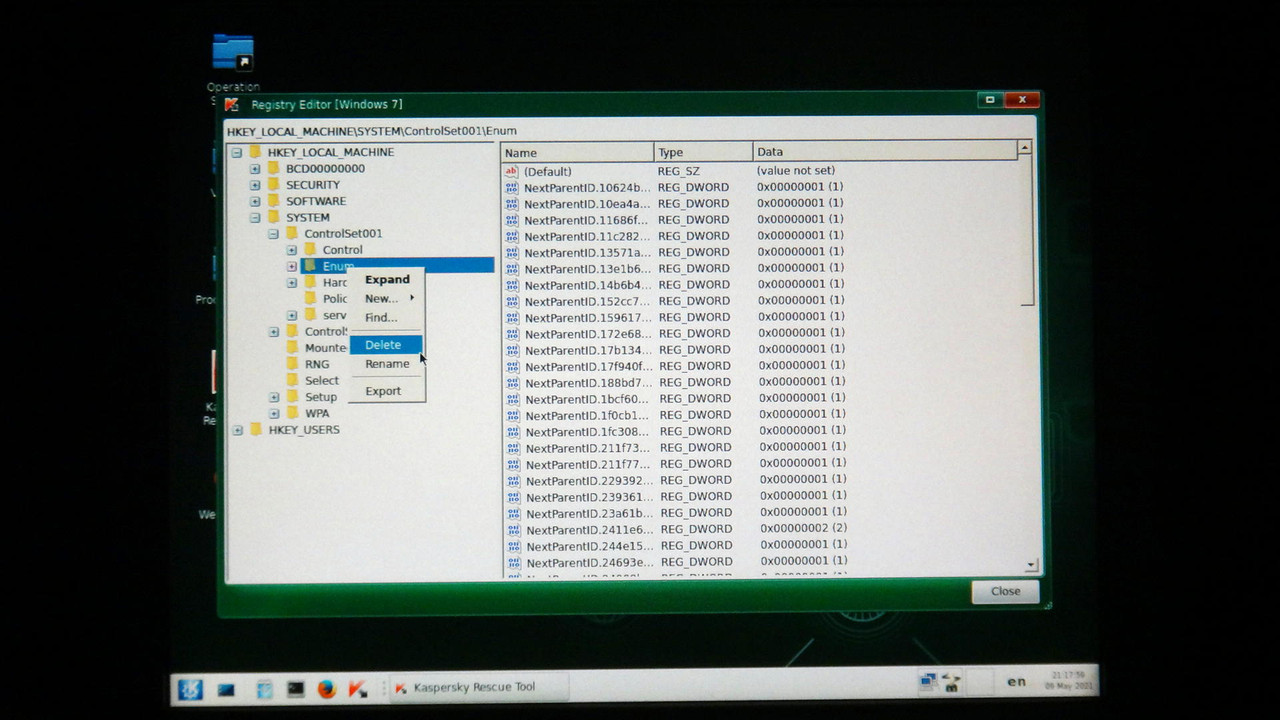1280x720 pixels.
Task: Sort by the Type column header
Action: pyautogui.click(x=703, y=152)
